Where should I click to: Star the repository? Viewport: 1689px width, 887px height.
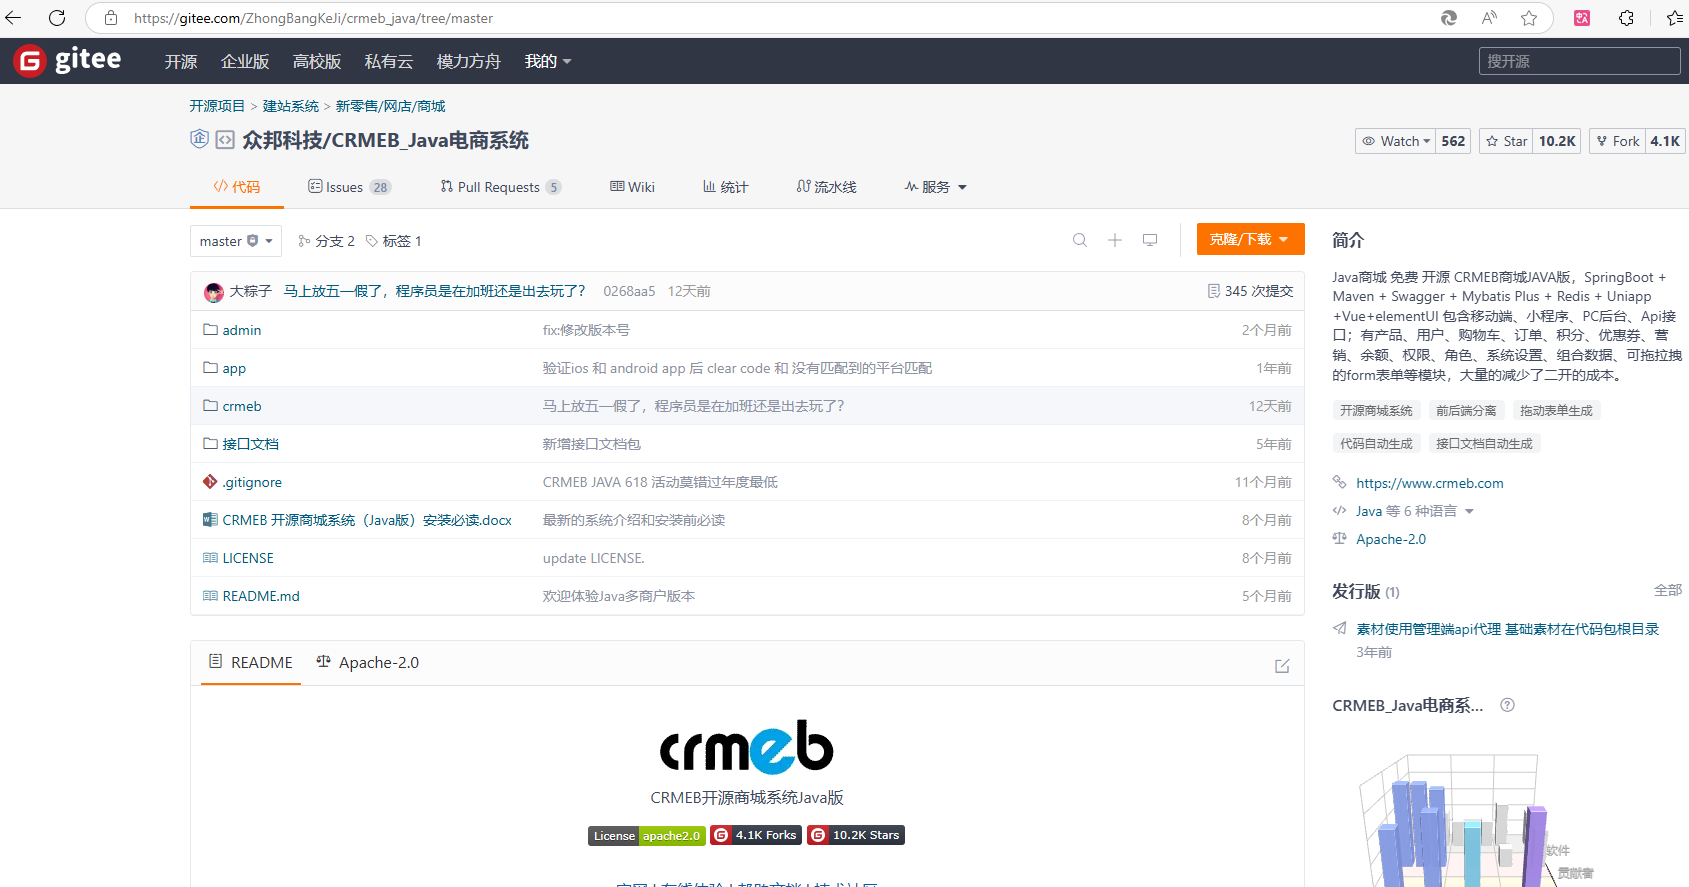click(x=1507, y=141)
